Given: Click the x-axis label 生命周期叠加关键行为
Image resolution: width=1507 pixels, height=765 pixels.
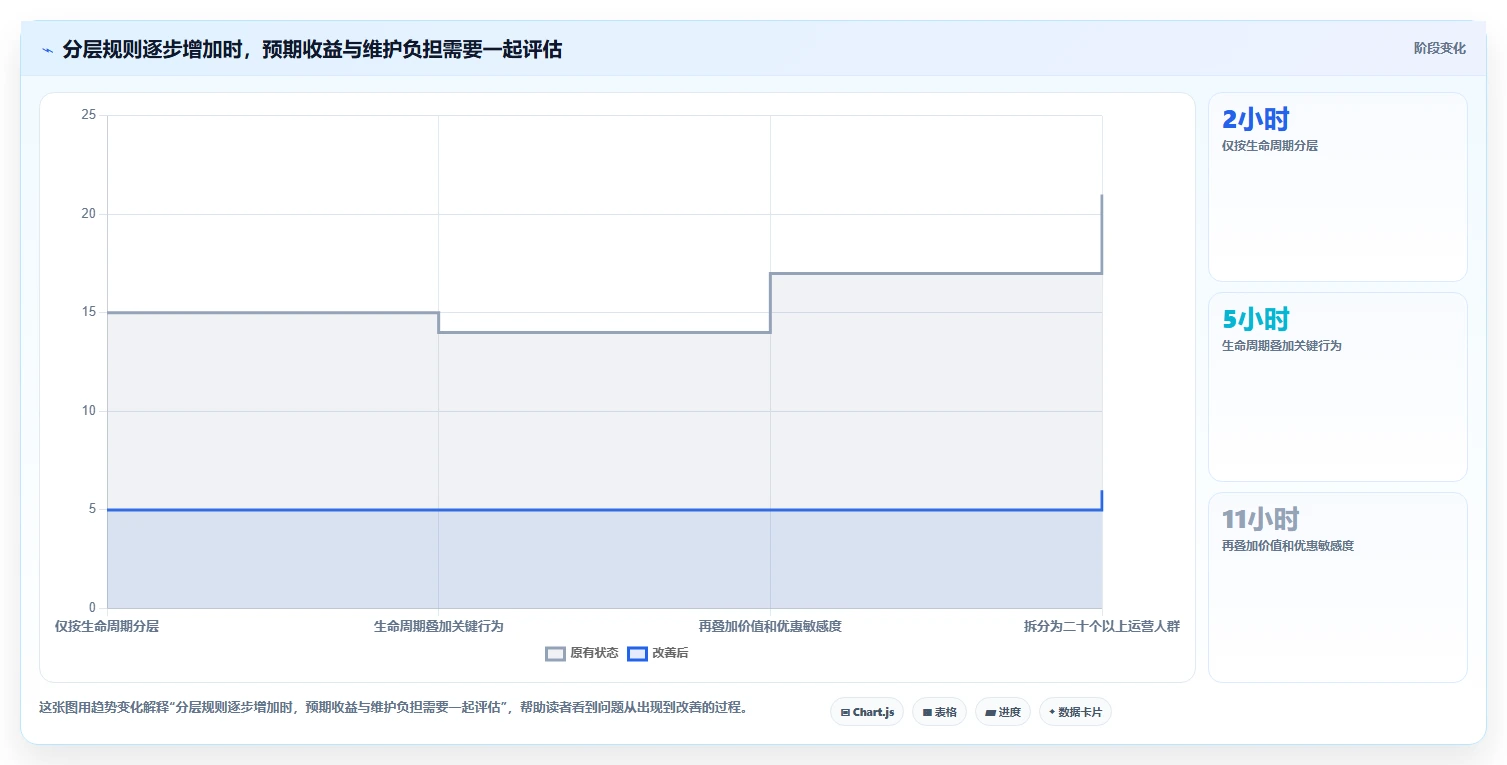Looking at the screenshot, I should coord(438,627).
